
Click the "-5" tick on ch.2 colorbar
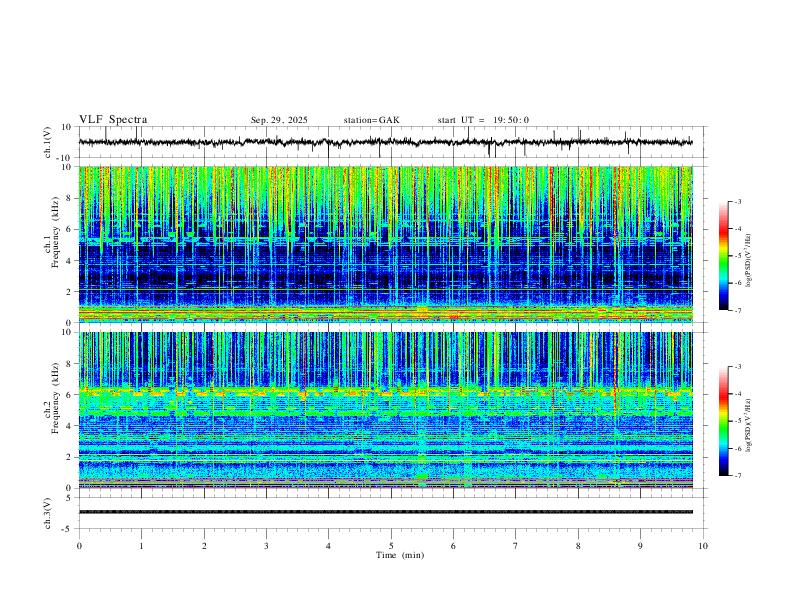pyautogui.click(x=738, y=421)
